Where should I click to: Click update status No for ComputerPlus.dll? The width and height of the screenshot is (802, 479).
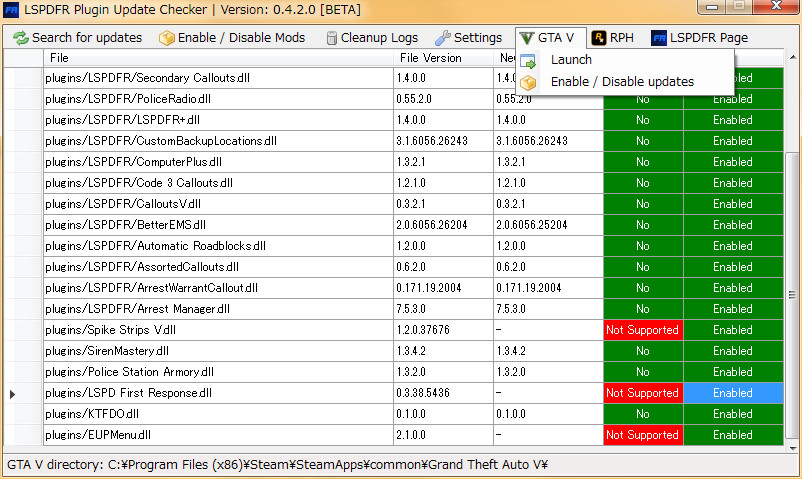tap(643, 162)
